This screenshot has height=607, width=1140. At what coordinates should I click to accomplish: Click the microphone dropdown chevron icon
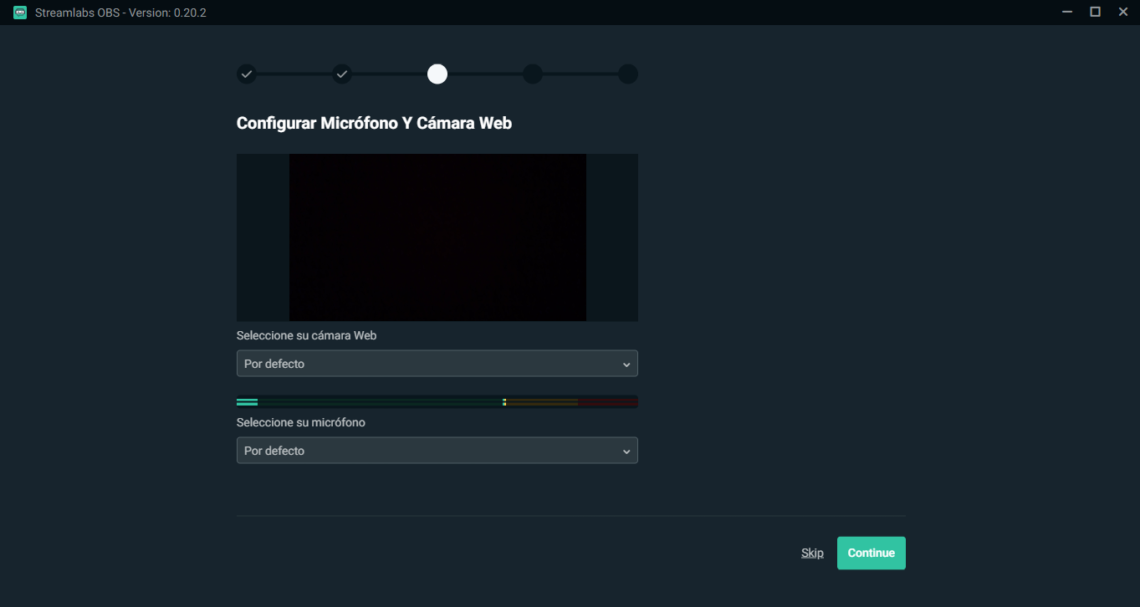pos(627,450)
